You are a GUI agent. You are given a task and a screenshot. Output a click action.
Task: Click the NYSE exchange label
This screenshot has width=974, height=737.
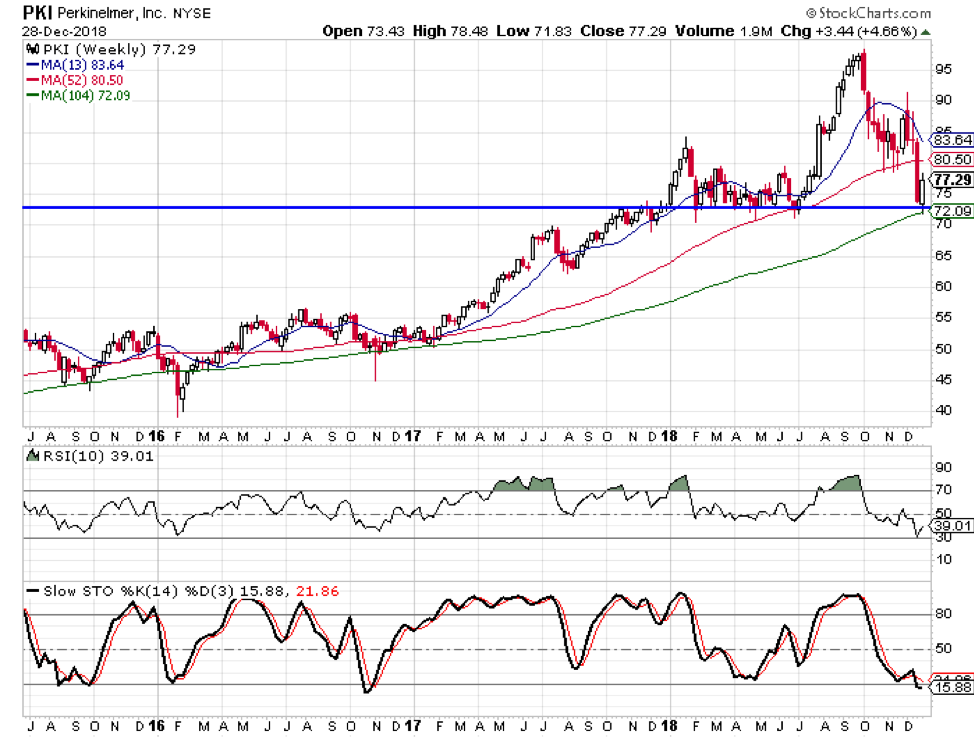(x=192, y=13)
